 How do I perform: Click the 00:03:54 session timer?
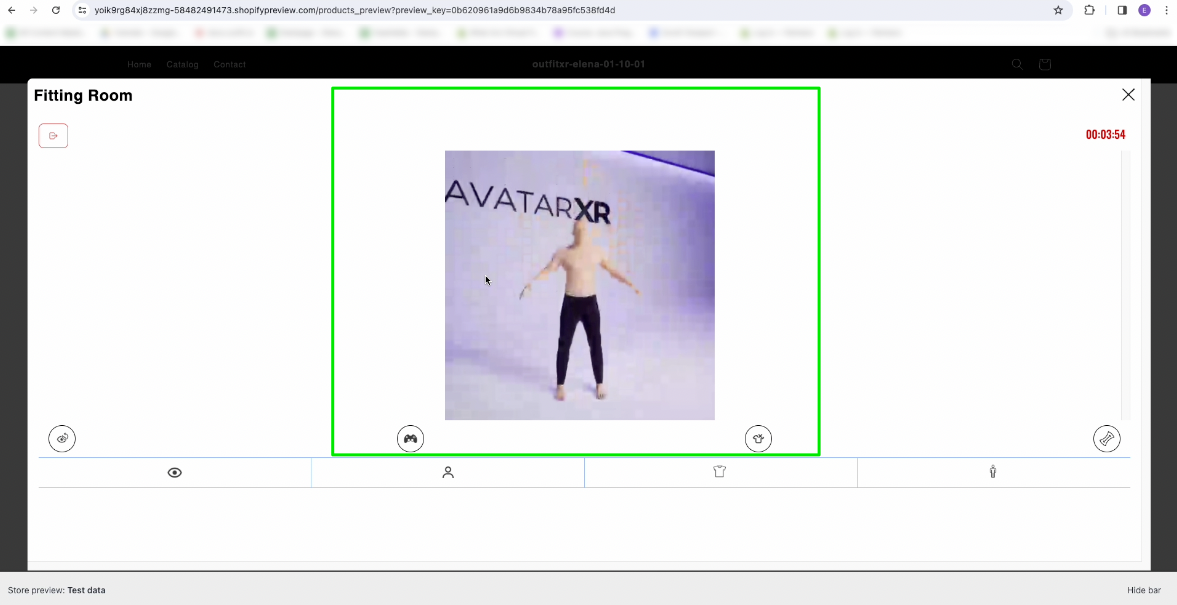click(x=1105, y=135)
